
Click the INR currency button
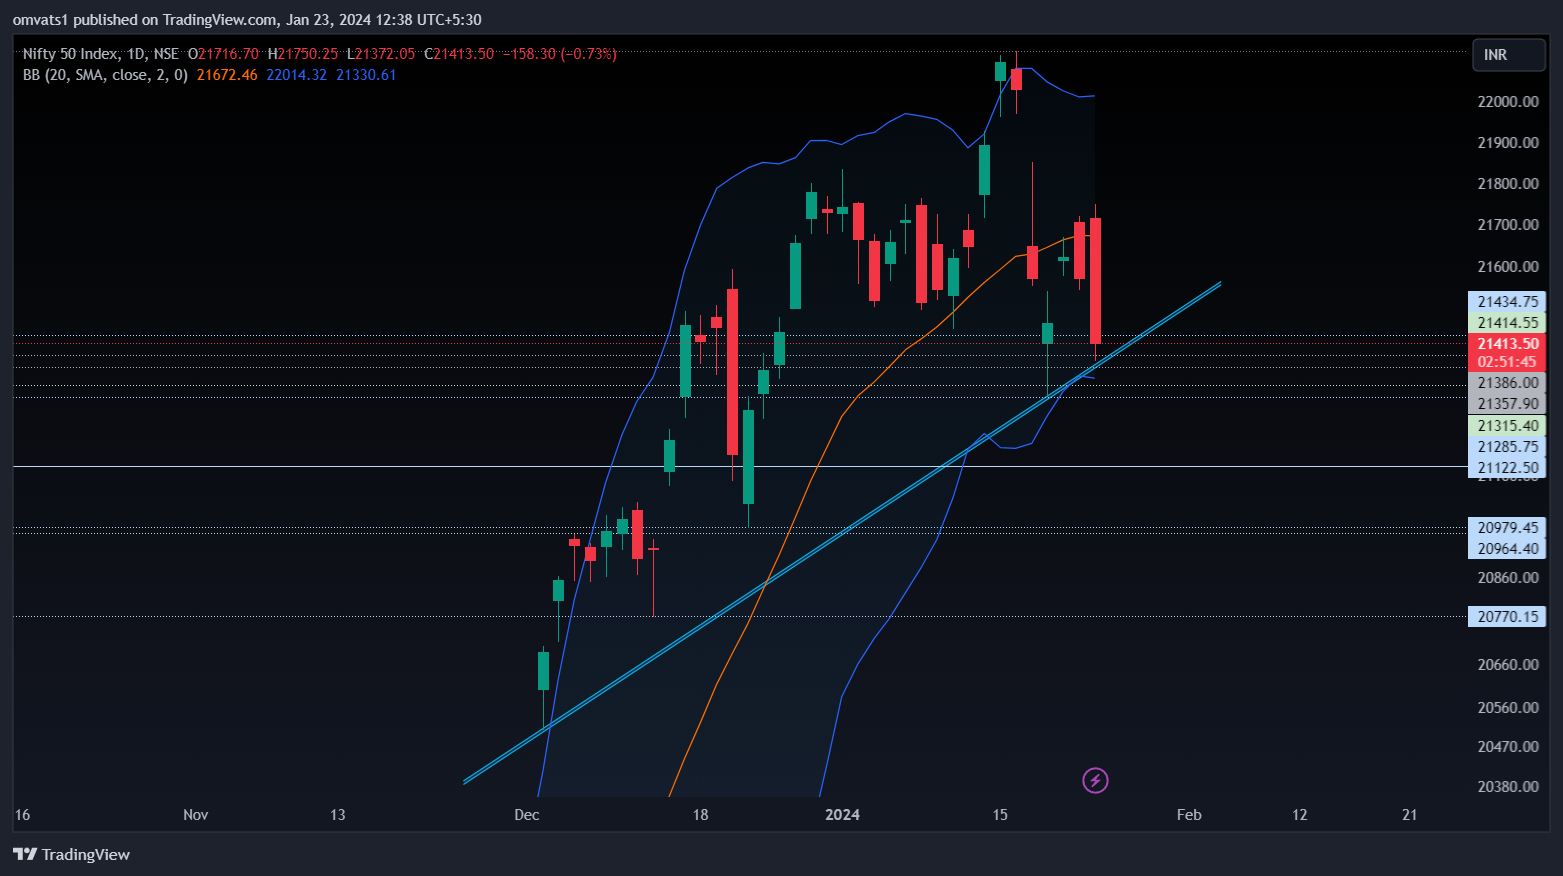(1508, 55)
